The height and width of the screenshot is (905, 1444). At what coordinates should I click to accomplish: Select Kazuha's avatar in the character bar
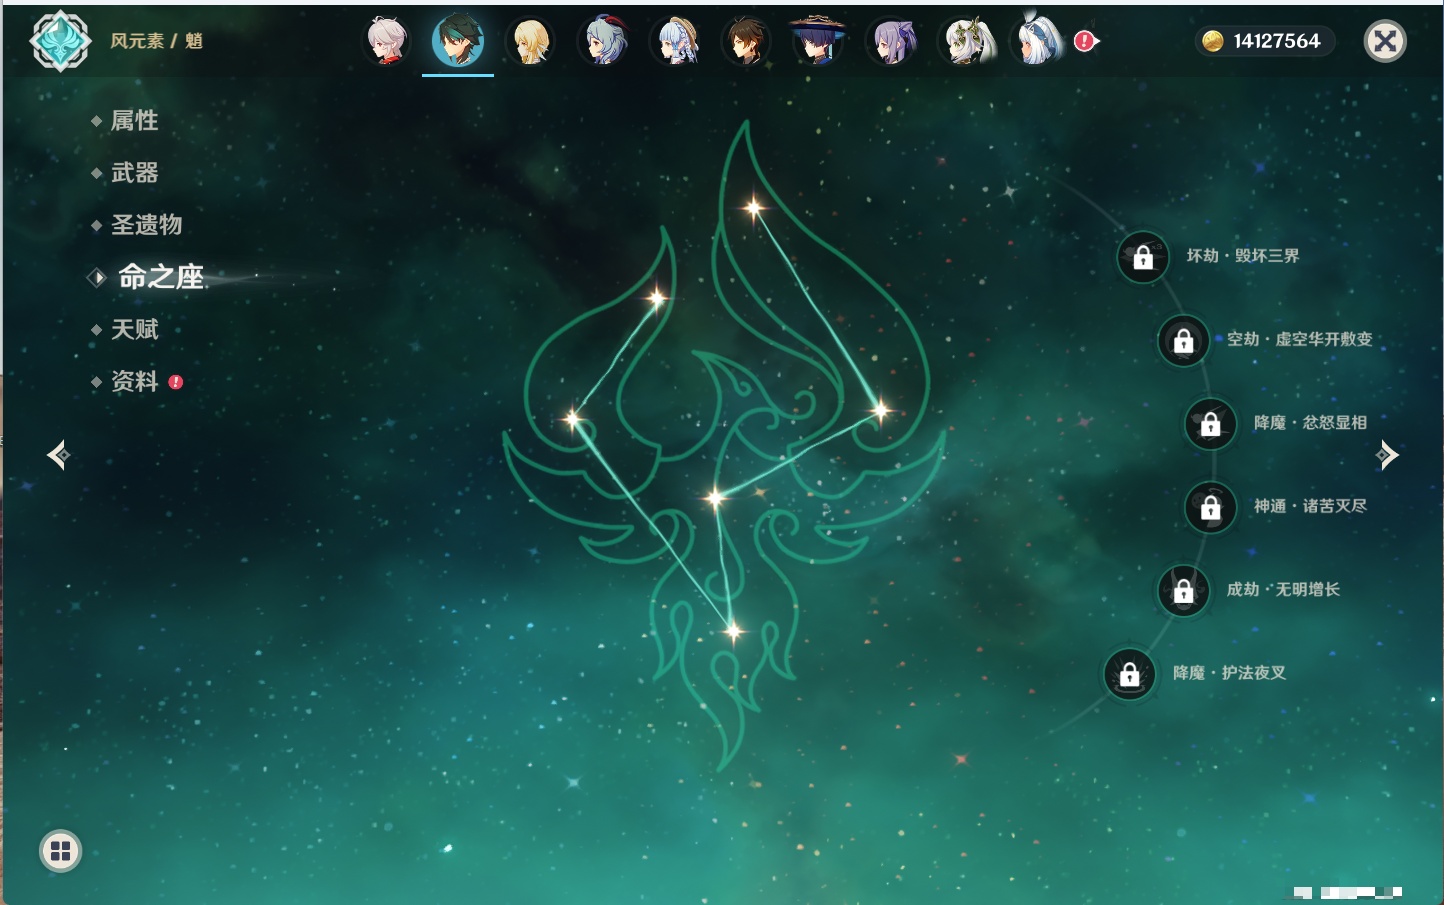coord(386,41)
